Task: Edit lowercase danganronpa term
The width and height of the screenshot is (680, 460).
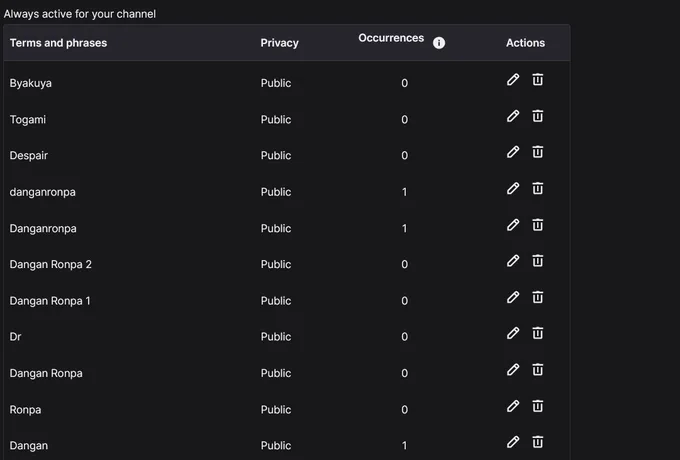Action: coord(513,189)
